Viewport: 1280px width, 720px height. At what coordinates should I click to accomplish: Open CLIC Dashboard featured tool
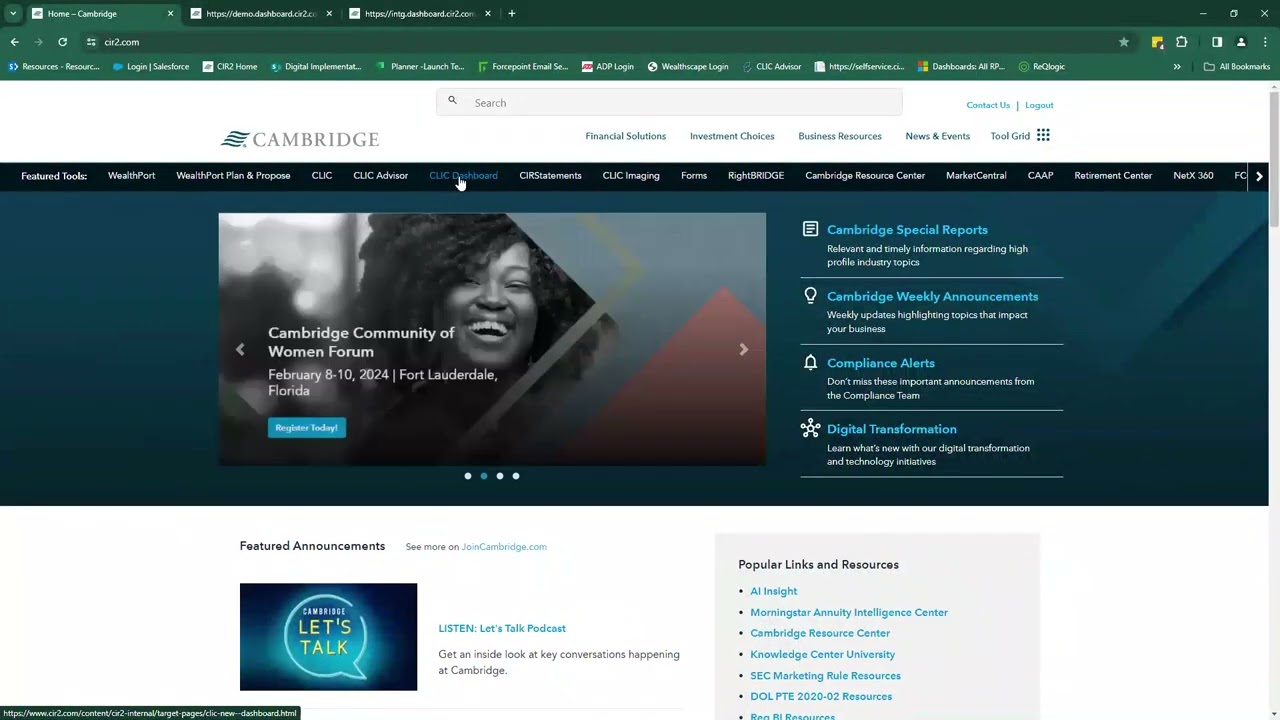(463, 176)
